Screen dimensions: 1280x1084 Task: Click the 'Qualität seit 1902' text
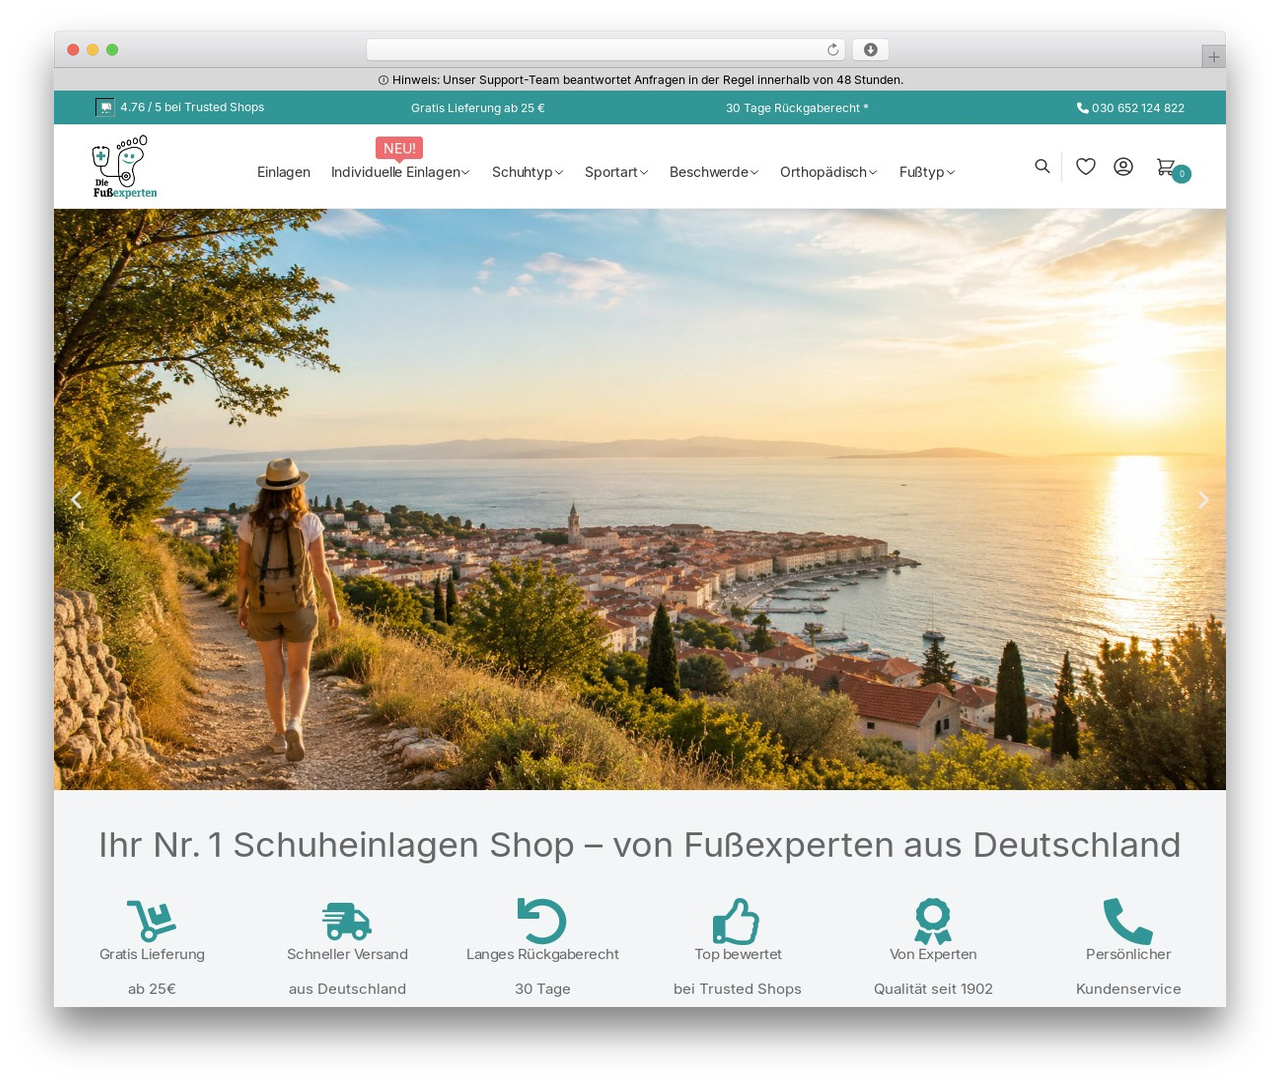pyautogui.click(x=933, y=989)
